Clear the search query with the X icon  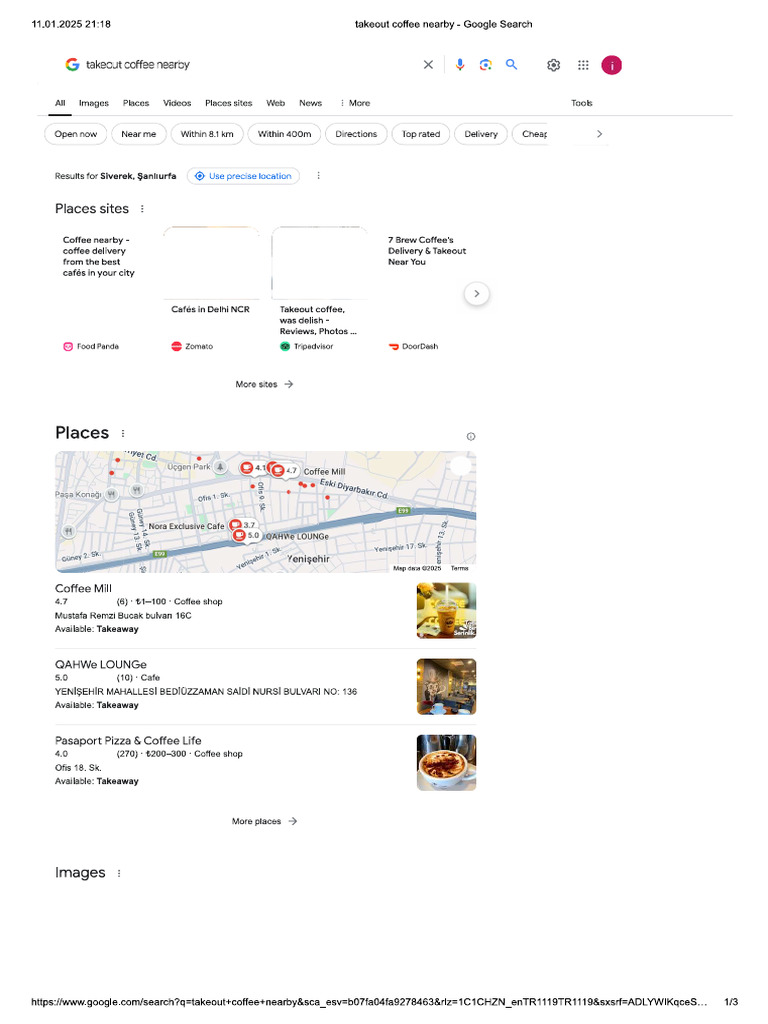[x=428, y=65]
